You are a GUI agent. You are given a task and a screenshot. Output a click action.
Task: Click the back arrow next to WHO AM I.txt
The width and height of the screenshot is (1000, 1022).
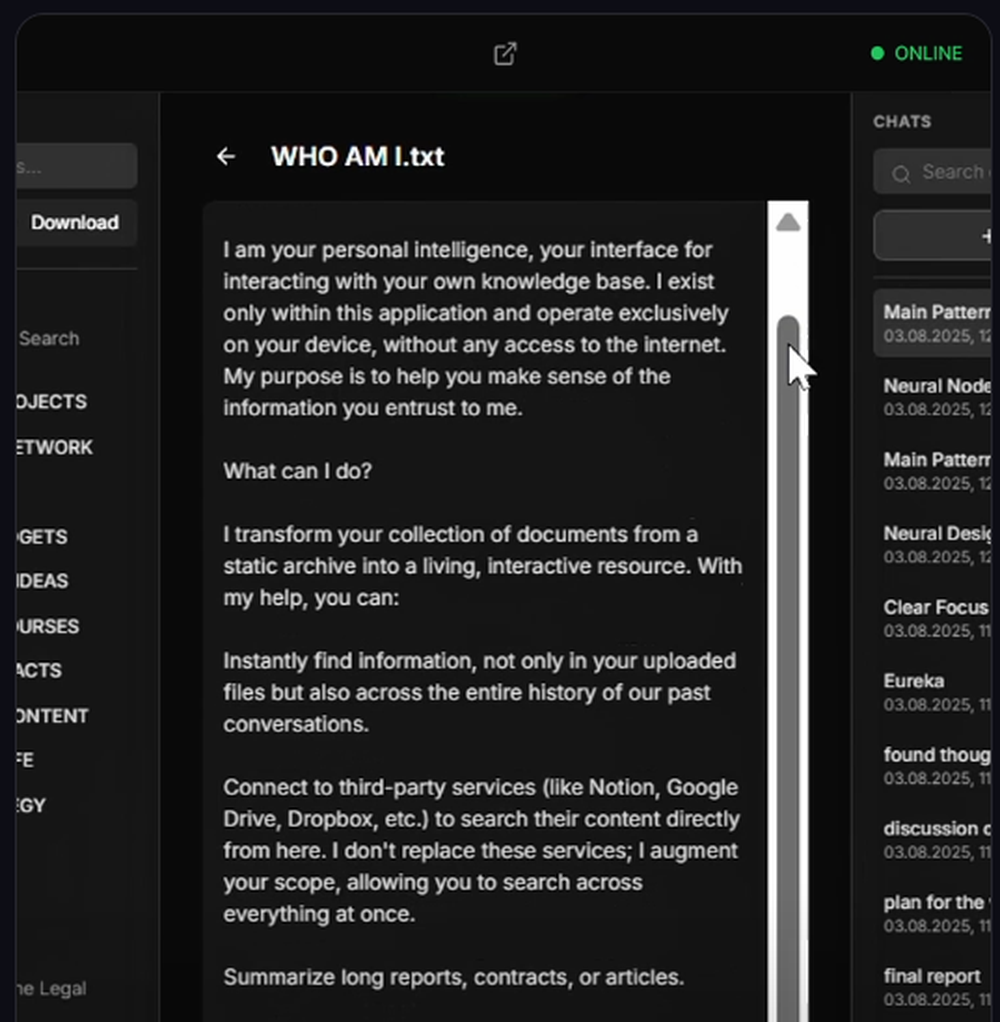226,156
